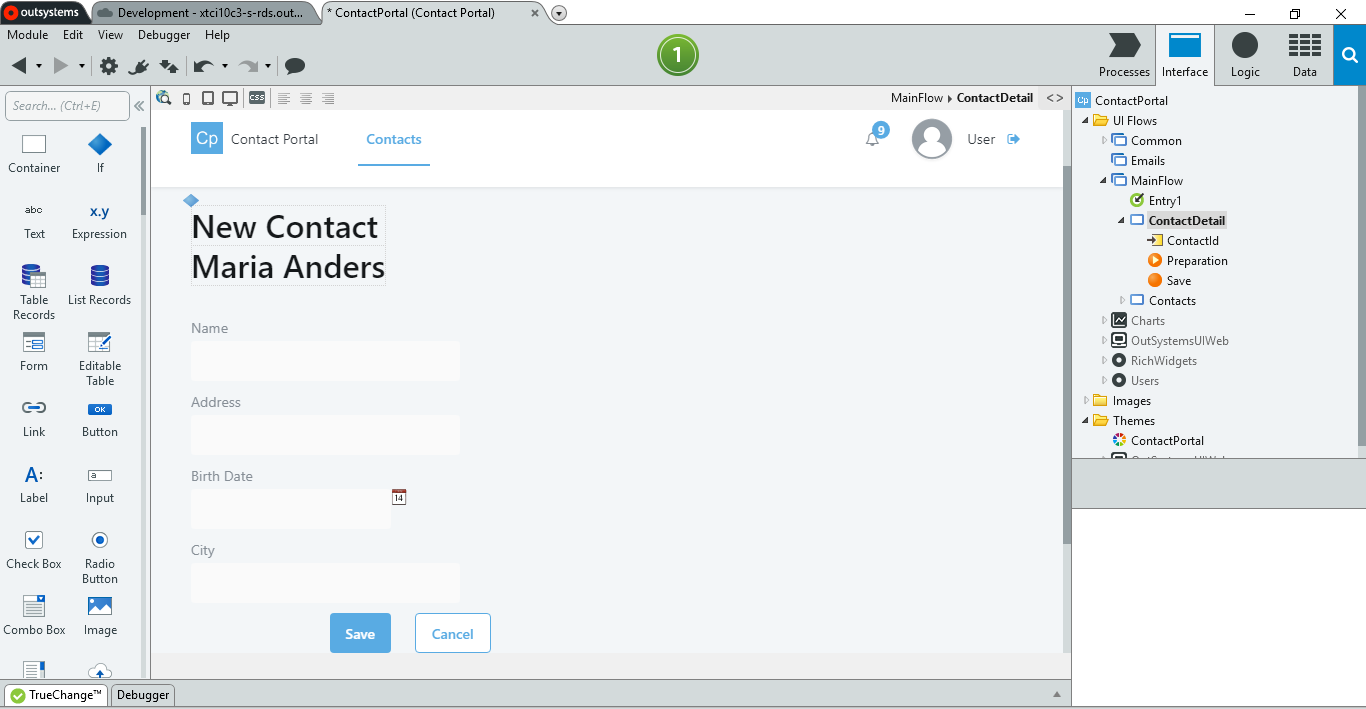
Task: Select the Radio Button widget tool
Action: 100,556
